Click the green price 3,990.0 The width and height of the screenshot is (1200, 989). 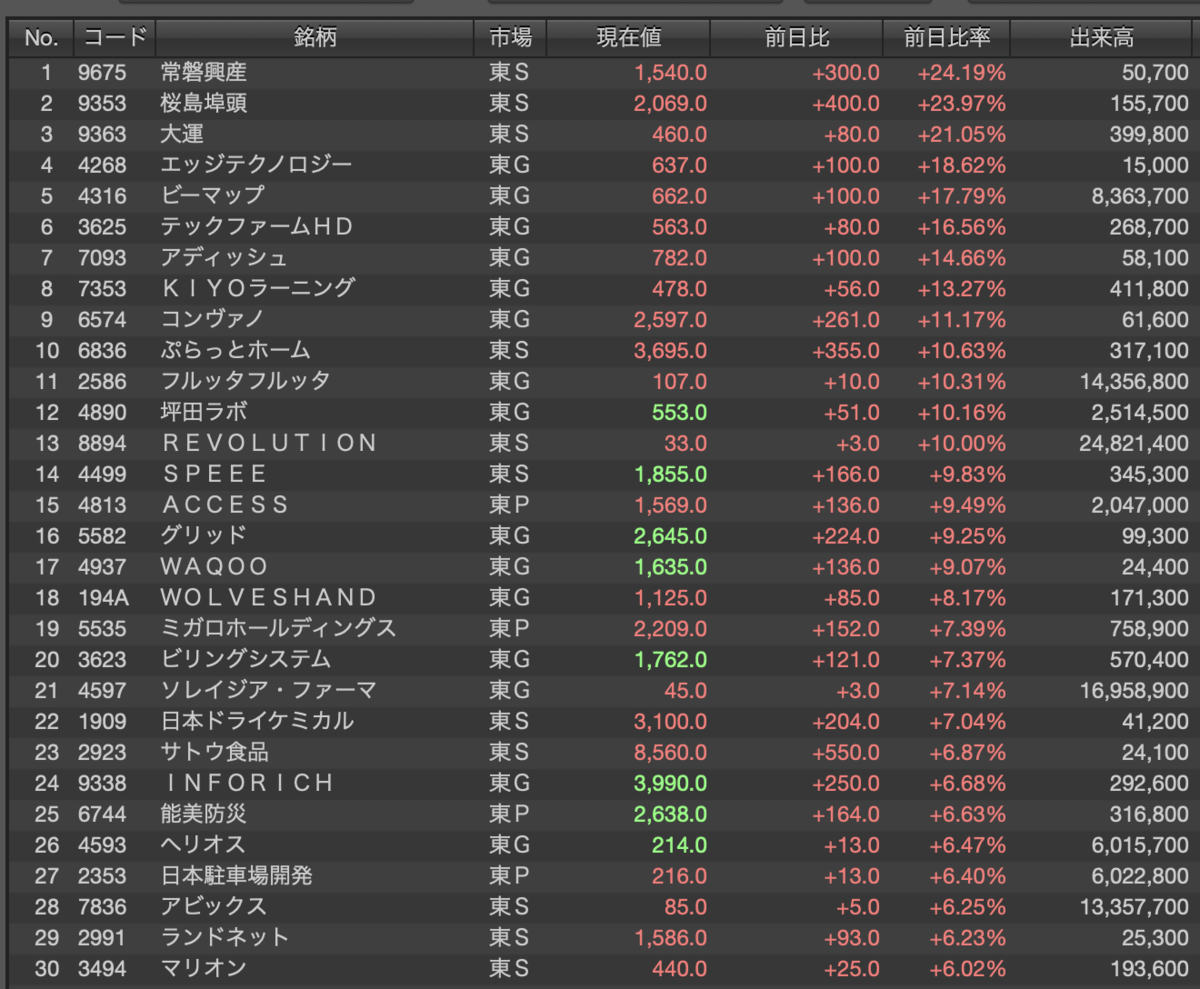point(670,783)
